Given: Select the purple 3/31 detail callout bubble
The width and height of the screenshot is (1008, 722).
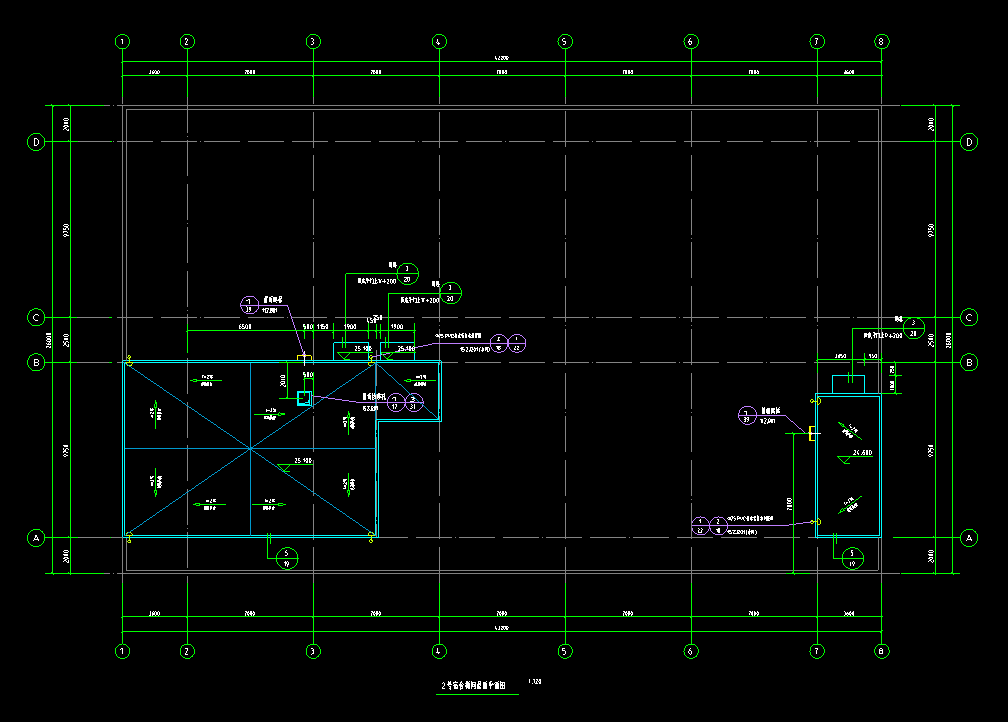Looking at the screenshot, I should [416, 403].
